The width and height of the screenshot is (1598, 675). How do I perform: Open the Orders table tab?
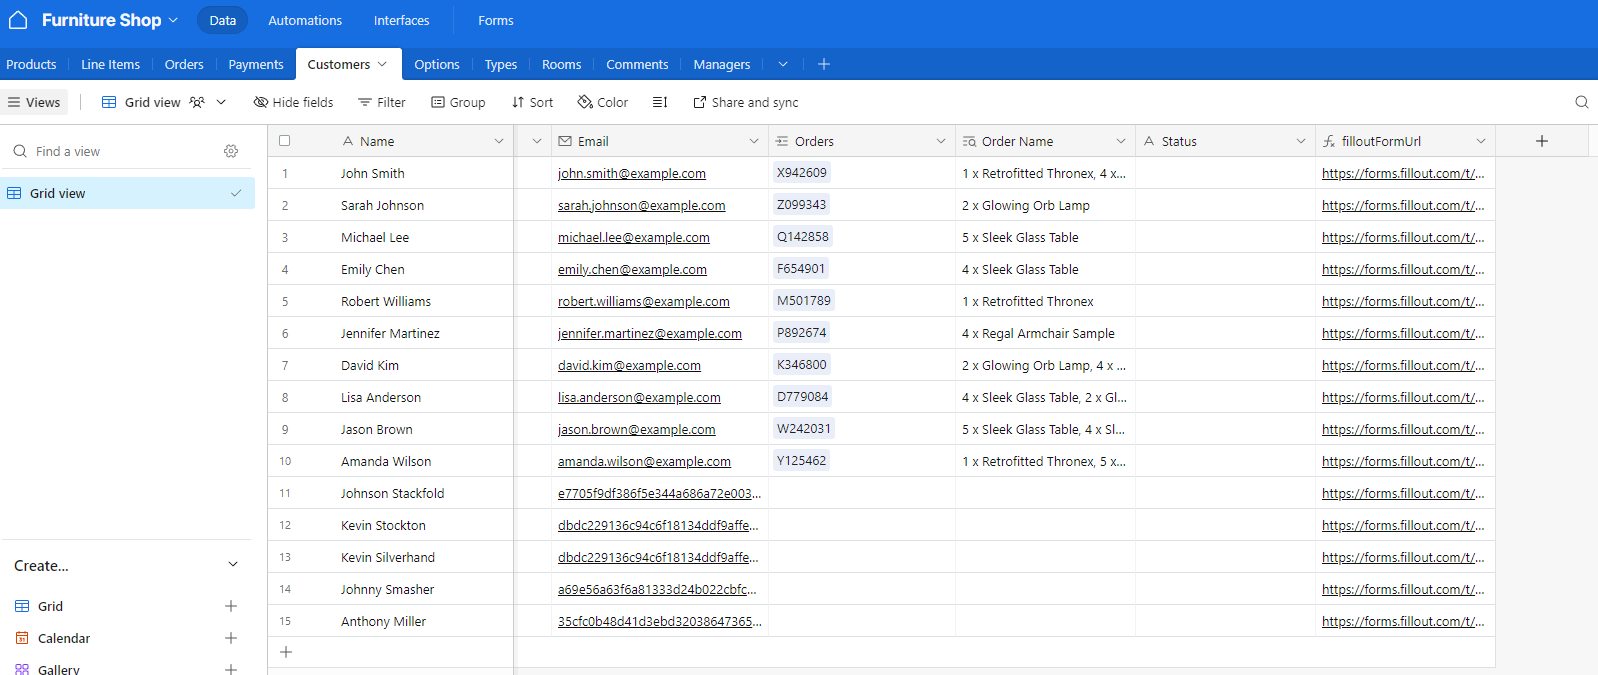[184, 64]
